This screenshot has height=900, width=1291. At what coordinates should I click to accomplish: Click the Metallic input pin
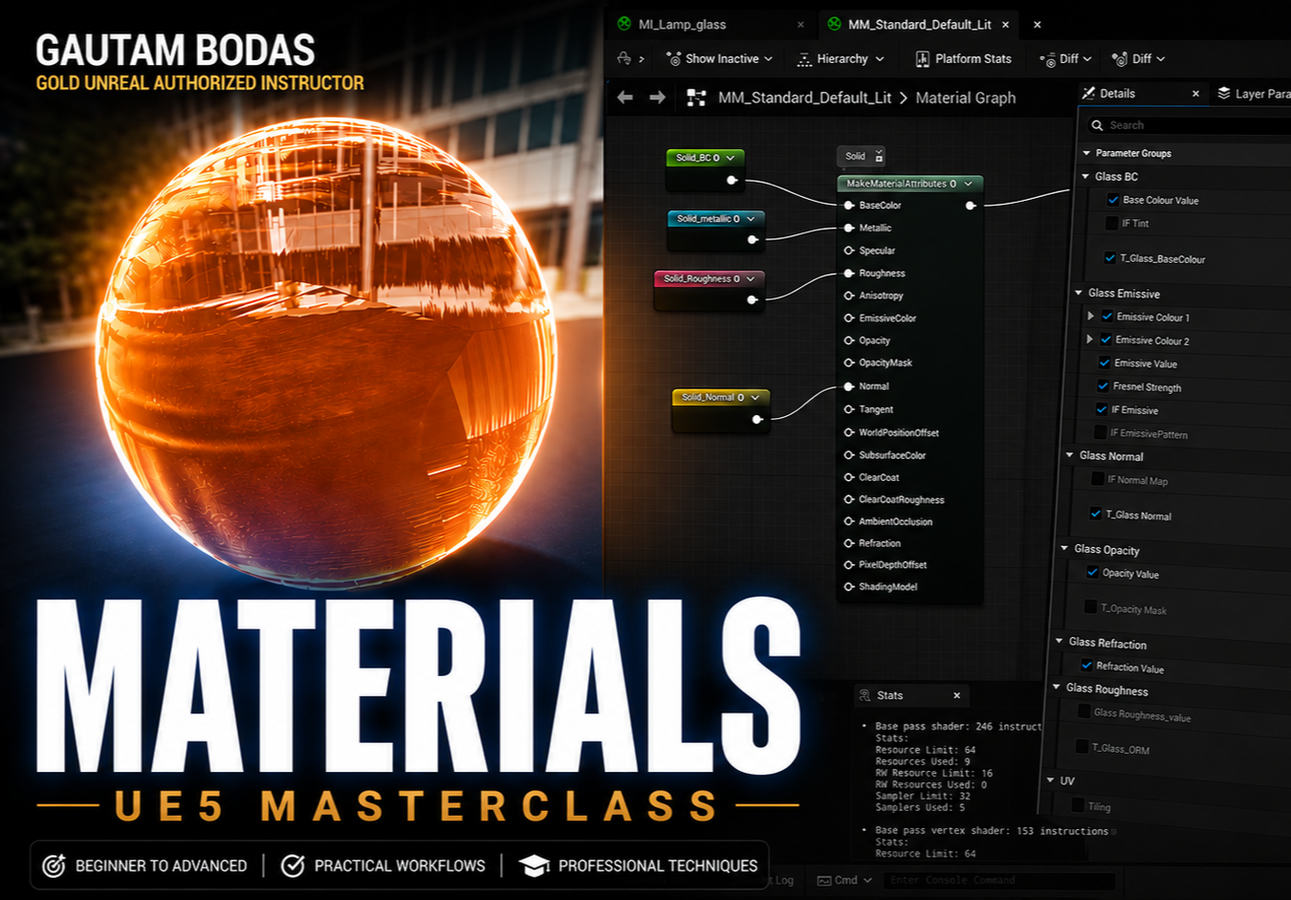click(849, 228)
